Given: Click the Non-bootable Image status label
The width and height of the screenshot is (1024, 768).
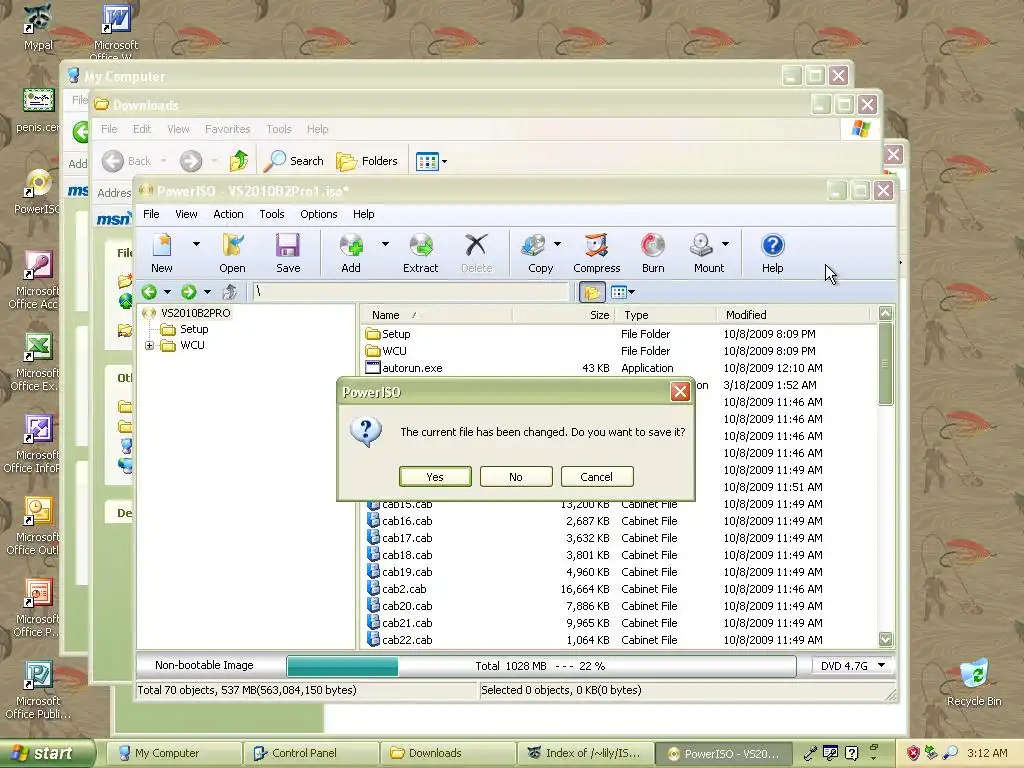Looking at the screenshot, I should click(x=204, y=665).
